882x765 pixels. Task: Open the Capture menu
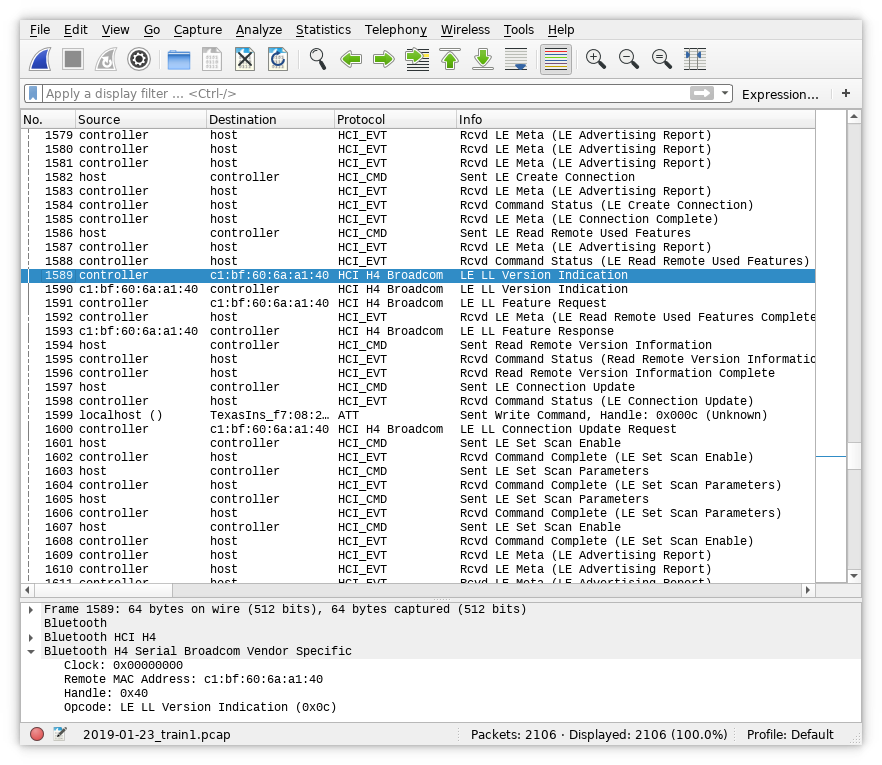pos(197,30)
